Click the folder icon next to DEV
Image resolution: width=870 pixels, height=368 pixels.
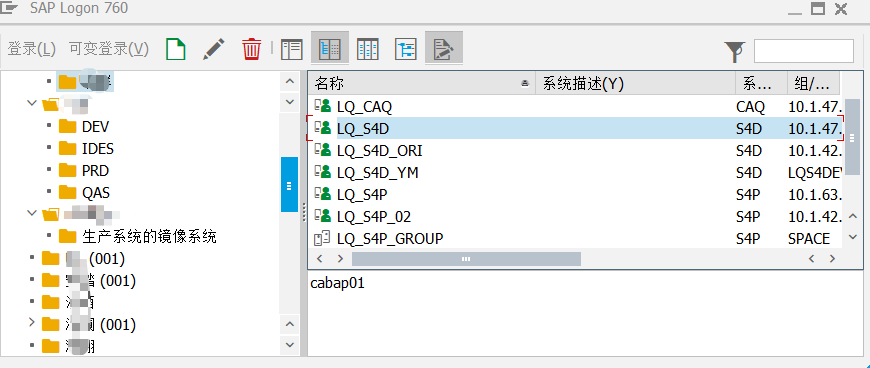(68, 127)
